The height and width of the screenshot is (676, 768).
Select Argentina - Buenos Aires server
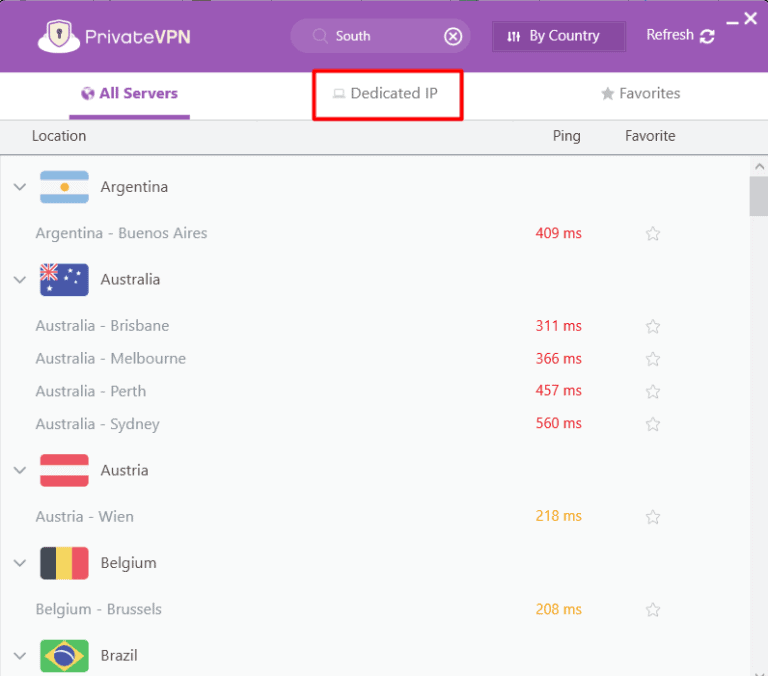coord(121,233)
